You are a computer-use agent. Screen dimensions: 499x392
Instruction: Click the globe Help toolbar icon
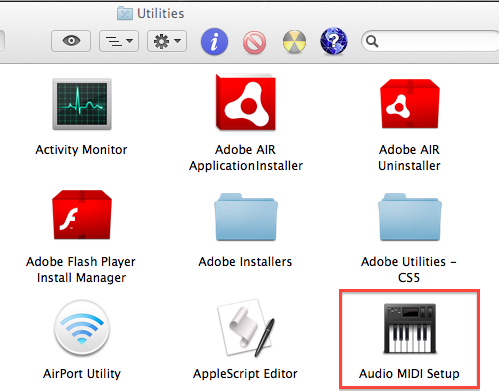334,41
